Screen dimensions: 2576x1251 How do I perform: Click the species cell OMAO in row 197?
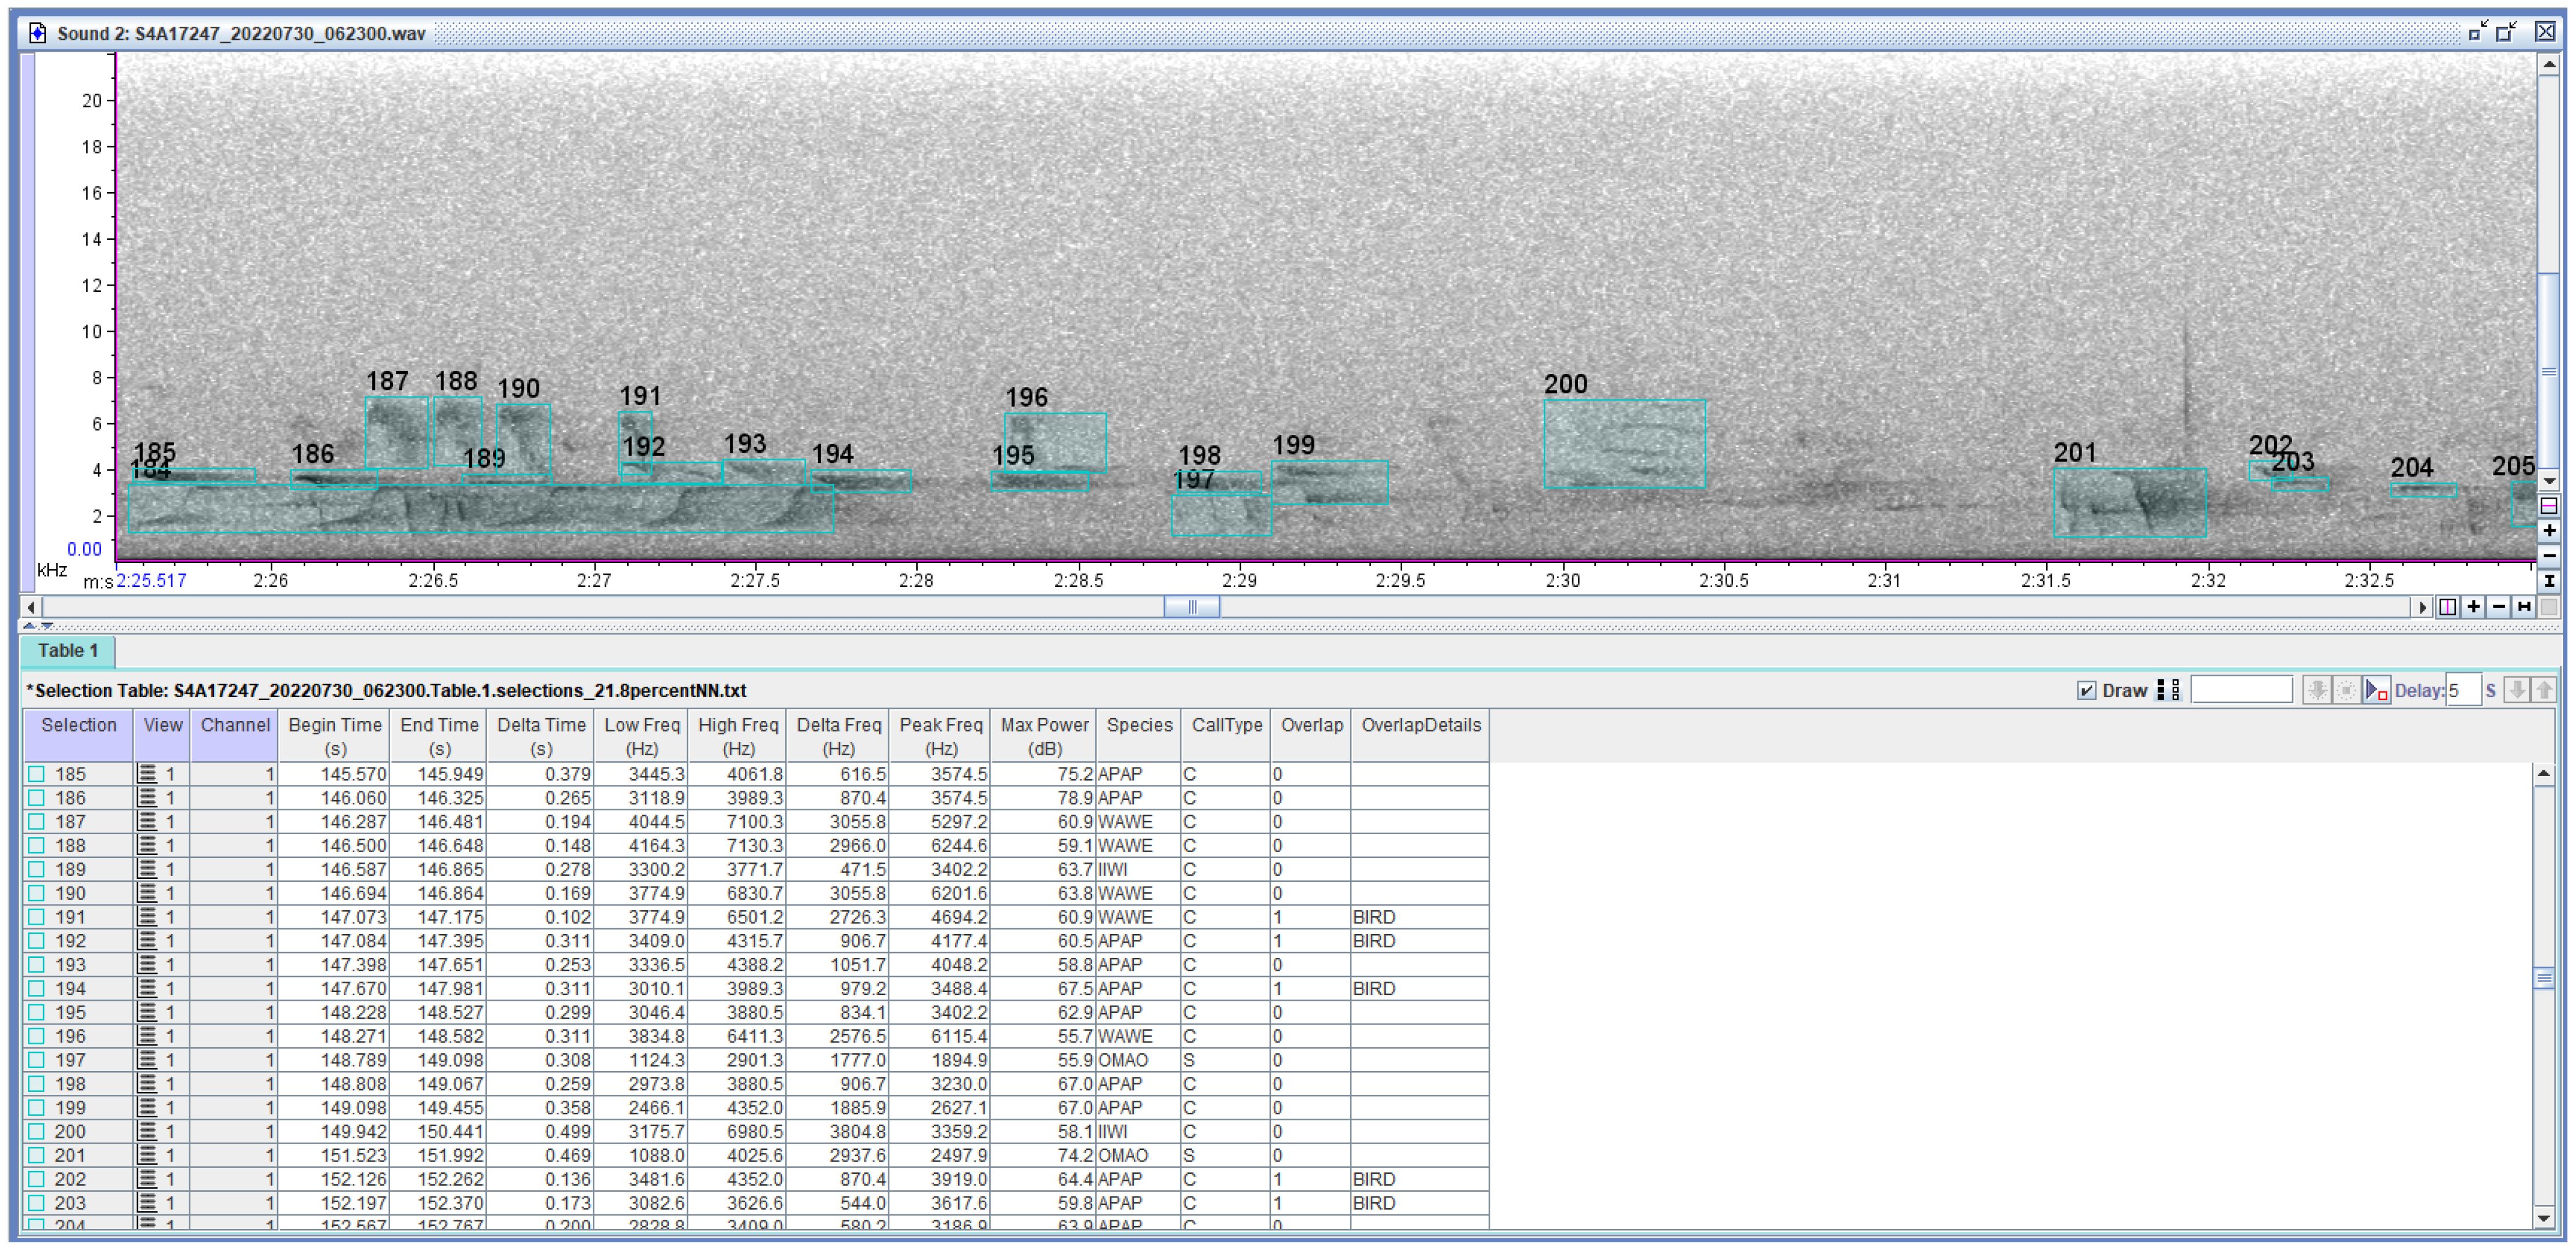(1138, 1060)
